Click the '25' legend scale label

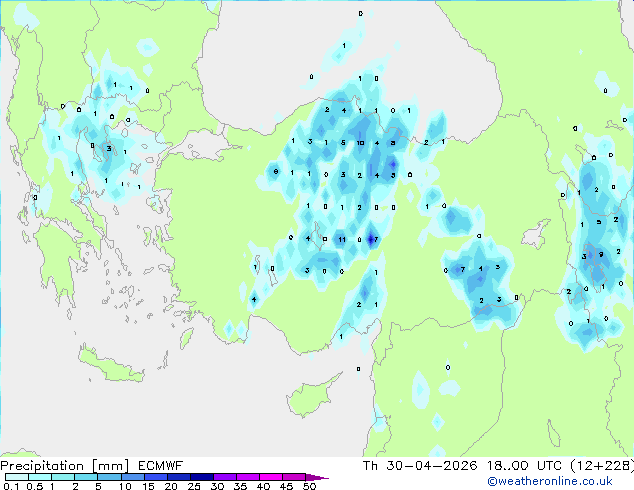(x=194, y=486)
